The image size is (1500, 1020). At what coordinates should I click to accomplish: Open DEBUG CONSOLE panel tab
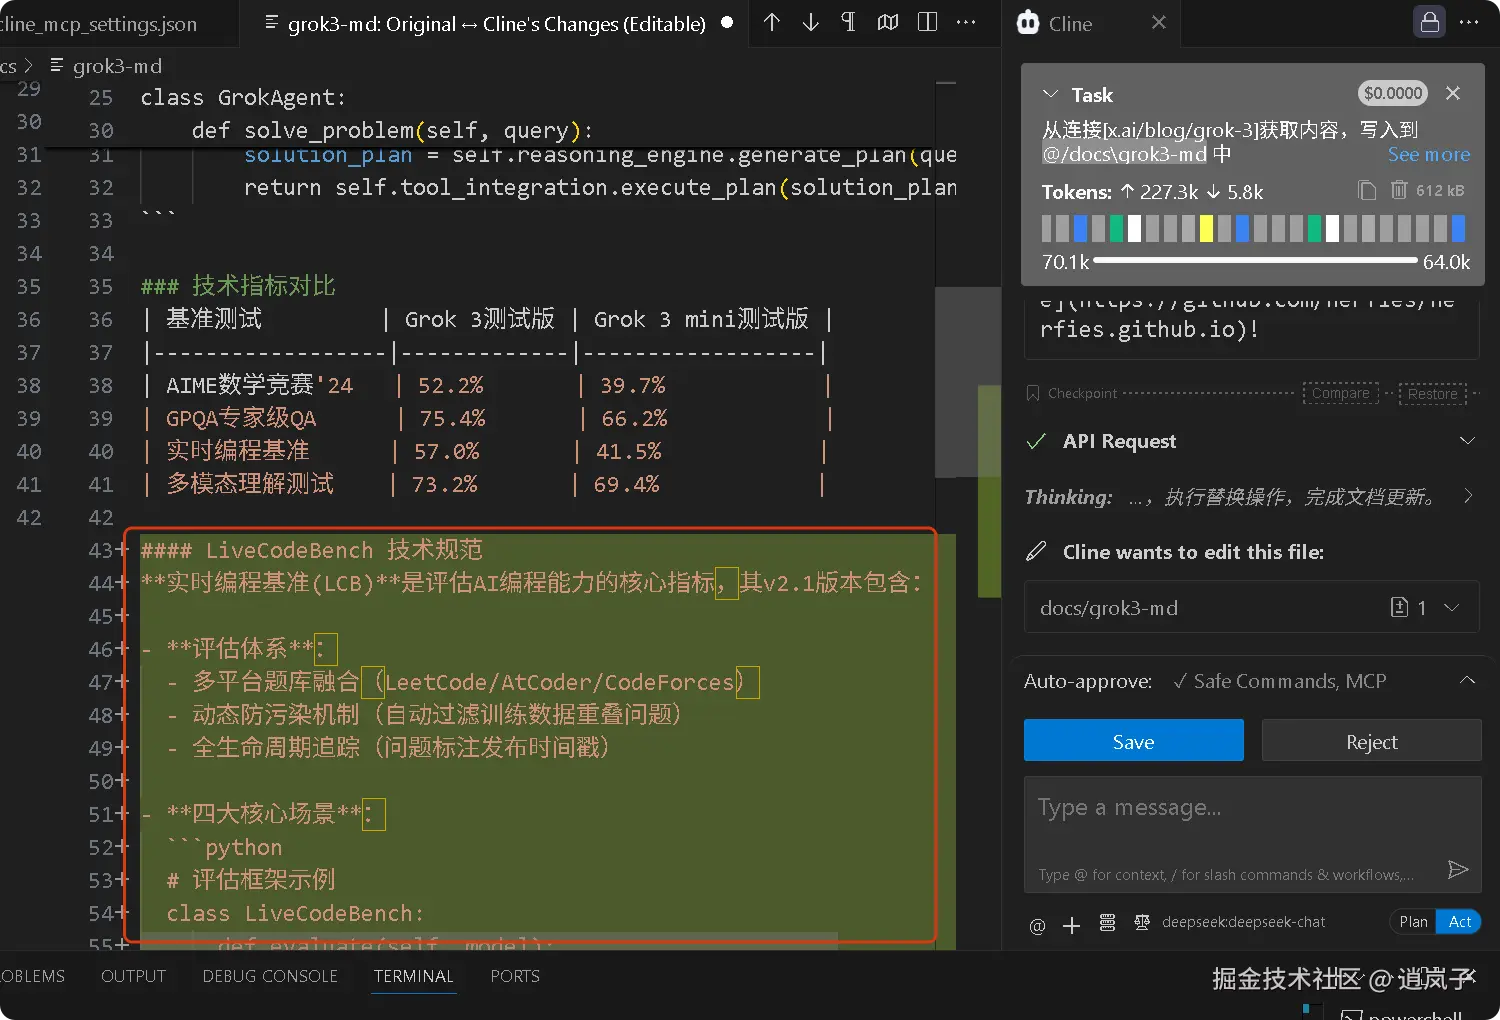270,976
